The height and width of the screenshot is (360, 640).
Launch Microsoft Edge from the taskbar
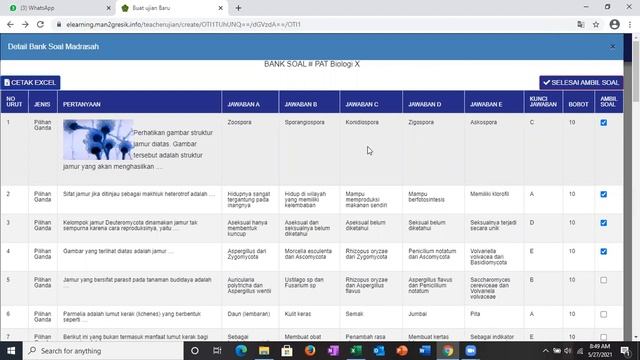coord(241,351)
